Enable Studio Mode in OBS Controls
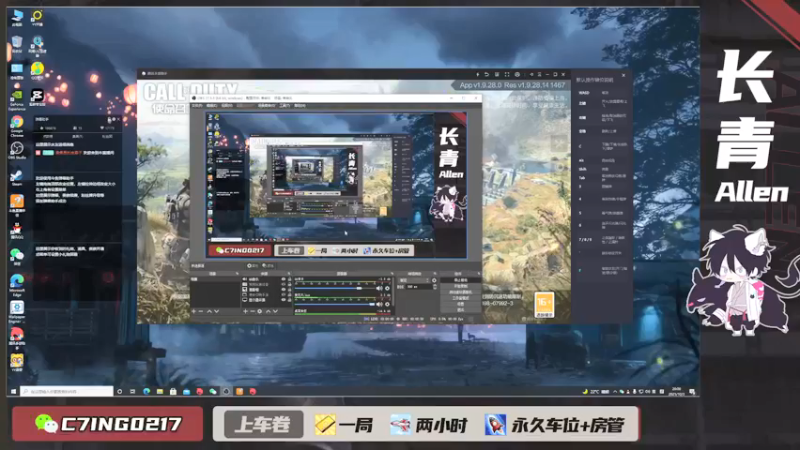The height and width of the screenshot is (450, 800). click(x=461, y=298)
